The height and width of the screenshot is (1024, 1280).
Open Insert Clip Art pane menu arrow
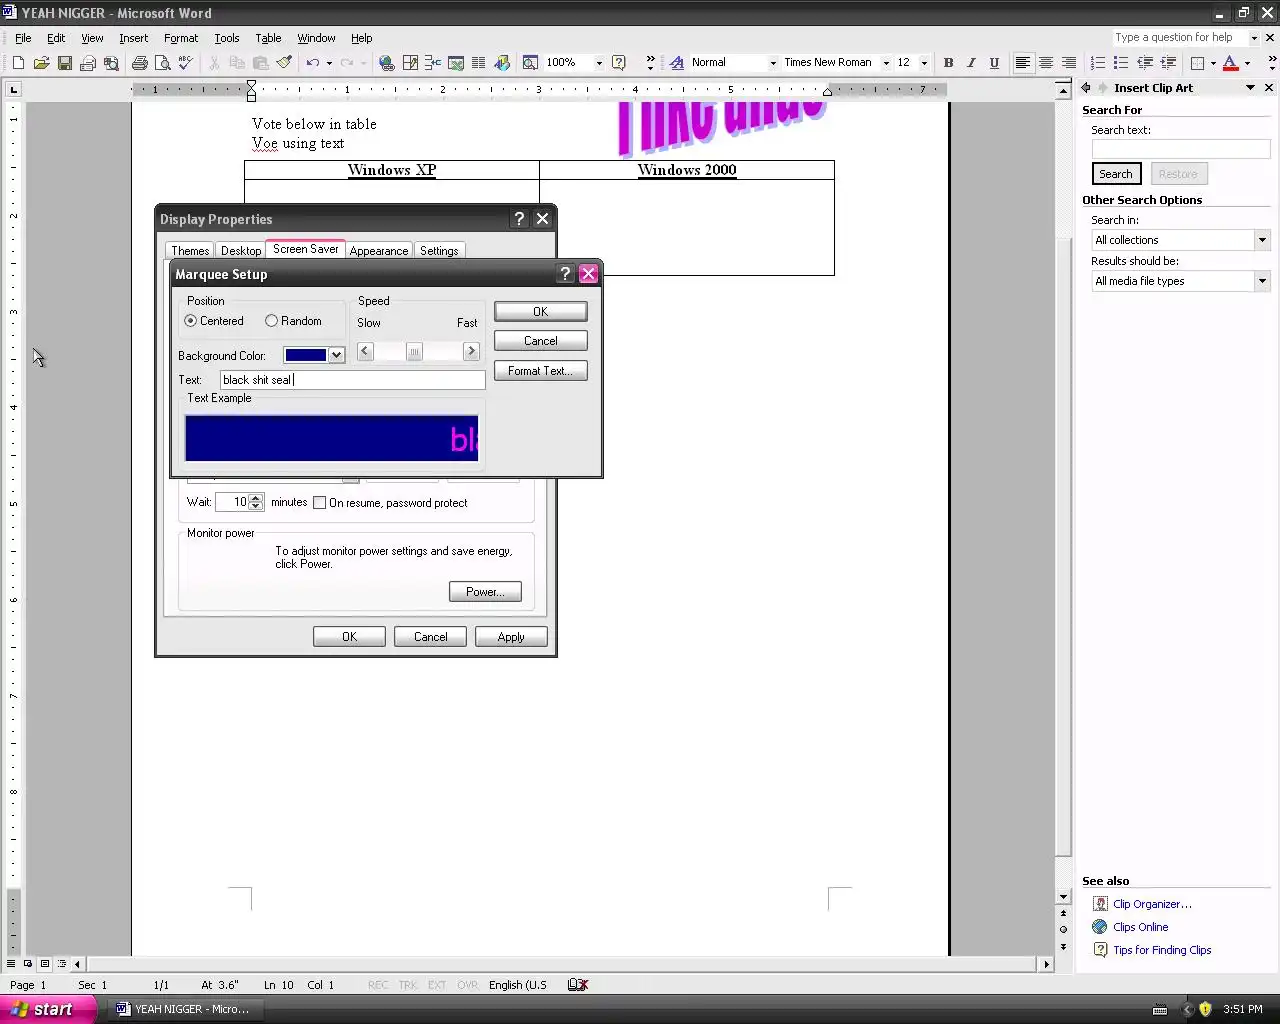tap(1250, 88)
